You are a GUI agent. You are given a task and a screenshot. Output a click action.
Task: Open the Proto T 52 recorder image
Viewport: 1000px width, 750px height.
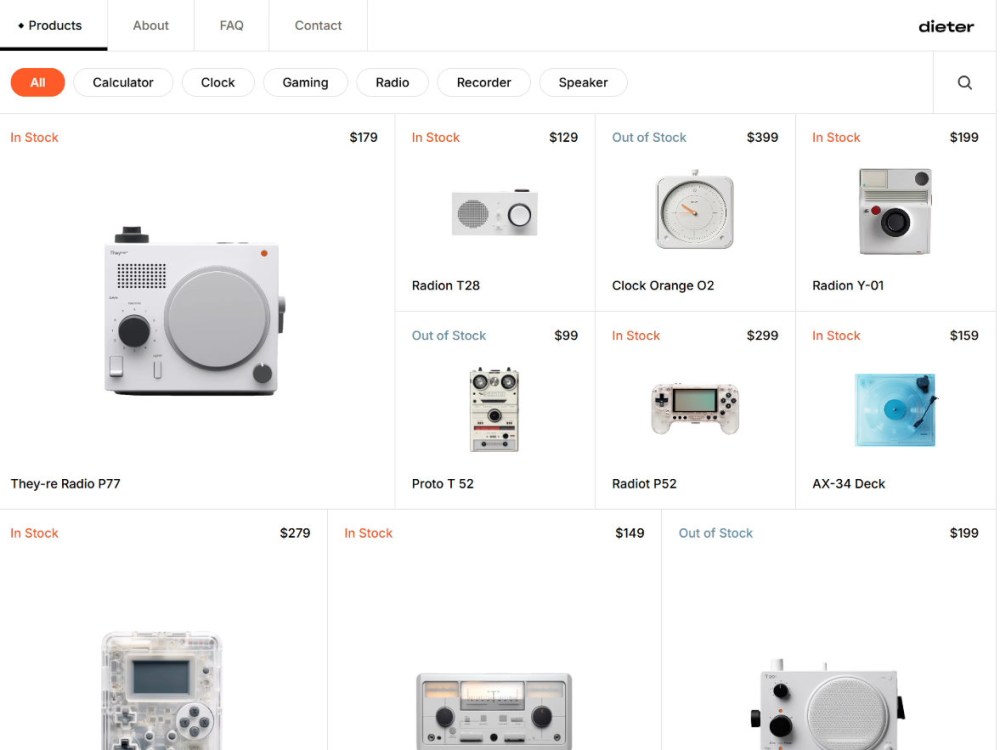pos(494,409)
